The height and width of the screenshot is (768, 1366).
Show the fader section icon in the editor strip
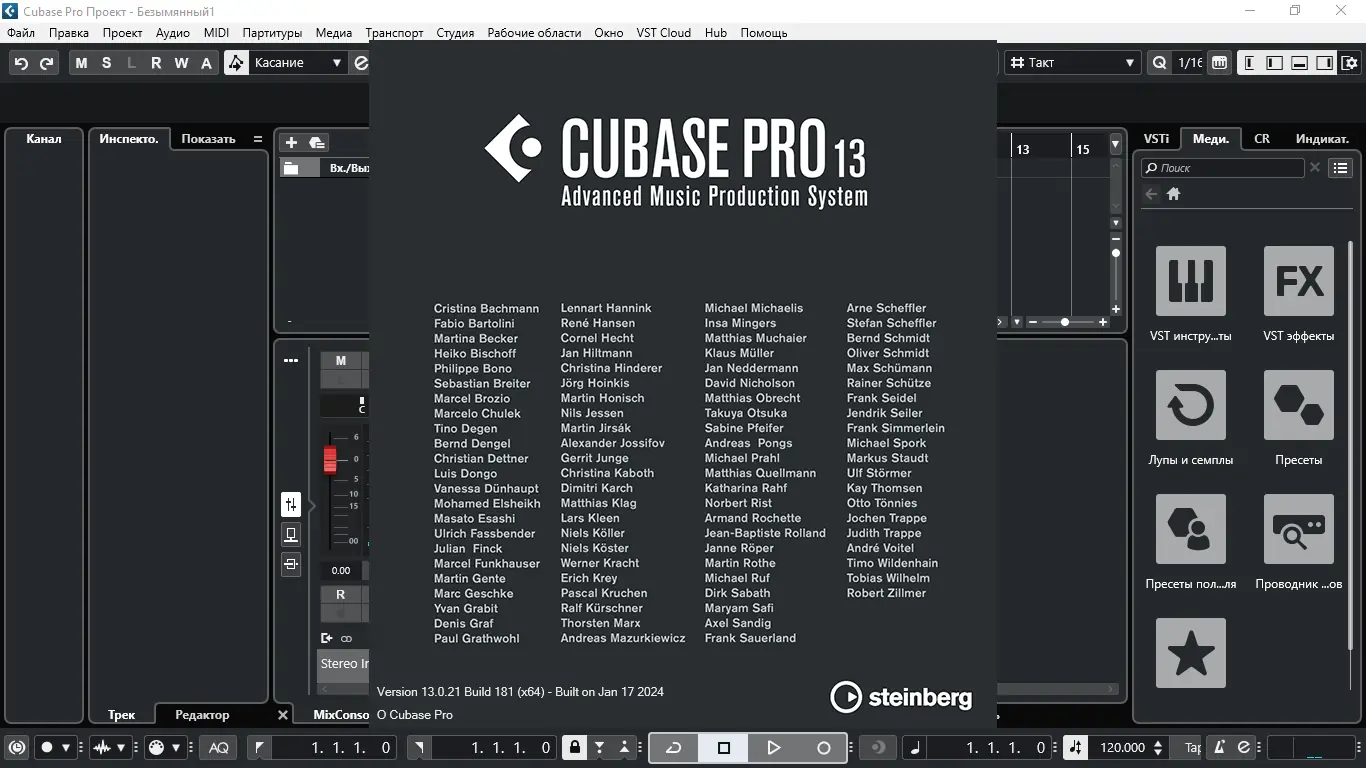click(291, 504)
